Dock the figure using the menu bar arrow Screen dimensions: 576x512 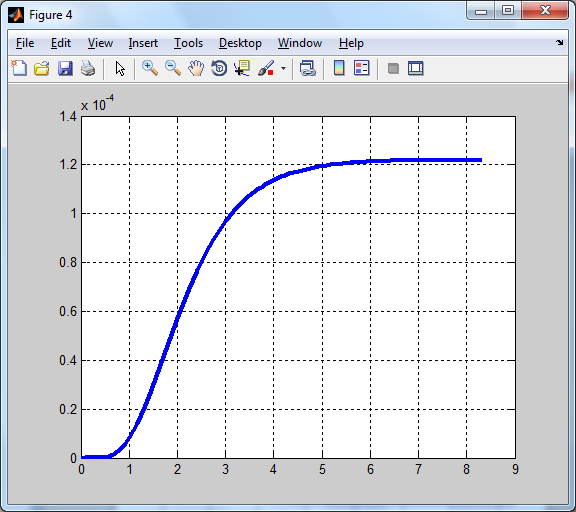tap(559, 43)
